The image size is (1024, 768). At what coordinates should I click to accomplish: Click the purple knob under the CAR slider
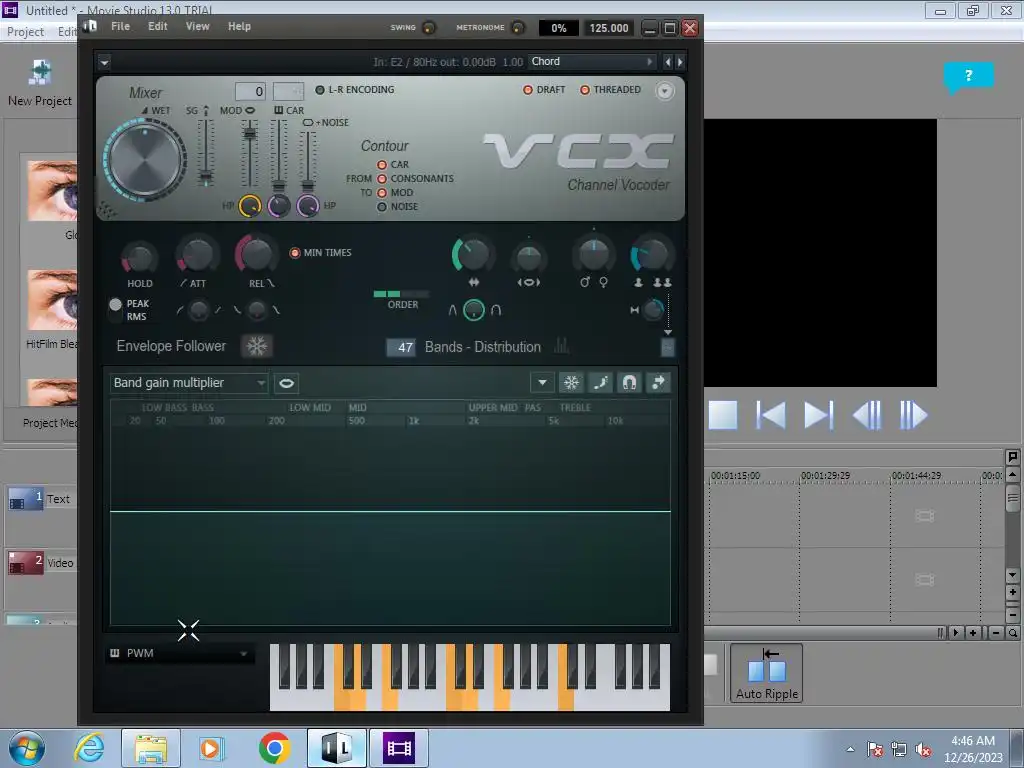[x=279, y=206]
